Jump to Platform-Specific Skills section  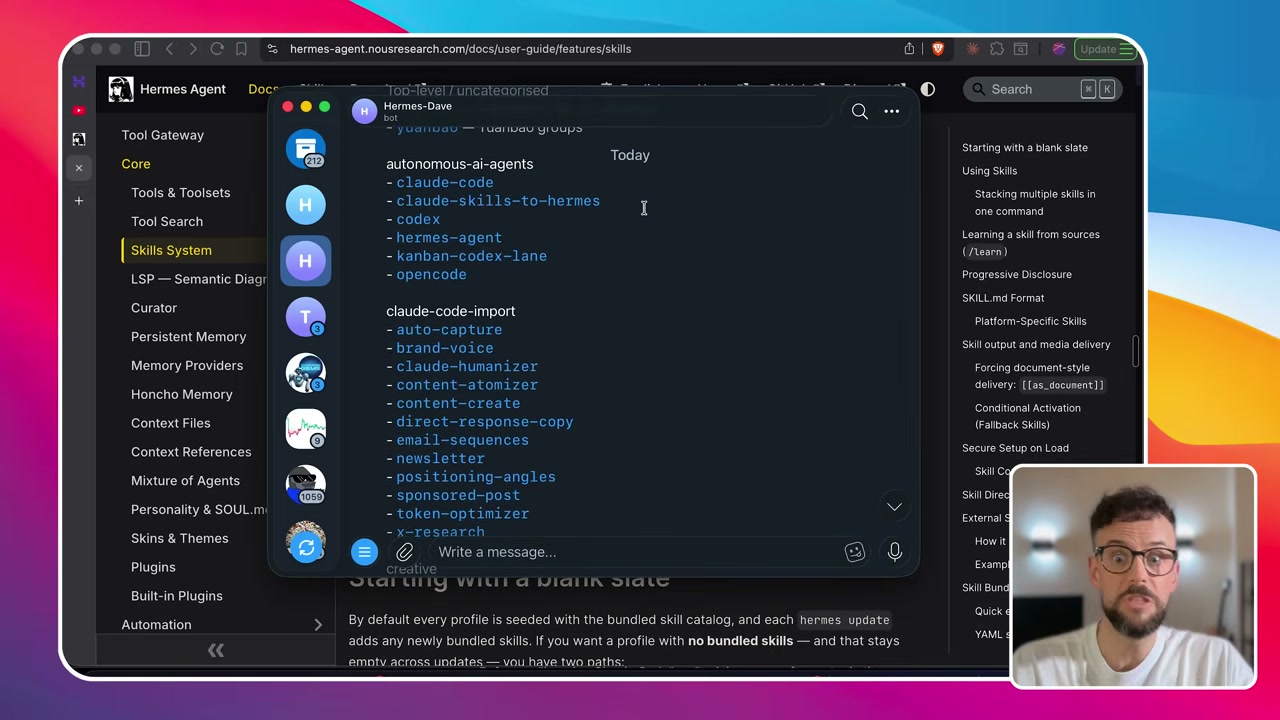(x=1030, y=321)
